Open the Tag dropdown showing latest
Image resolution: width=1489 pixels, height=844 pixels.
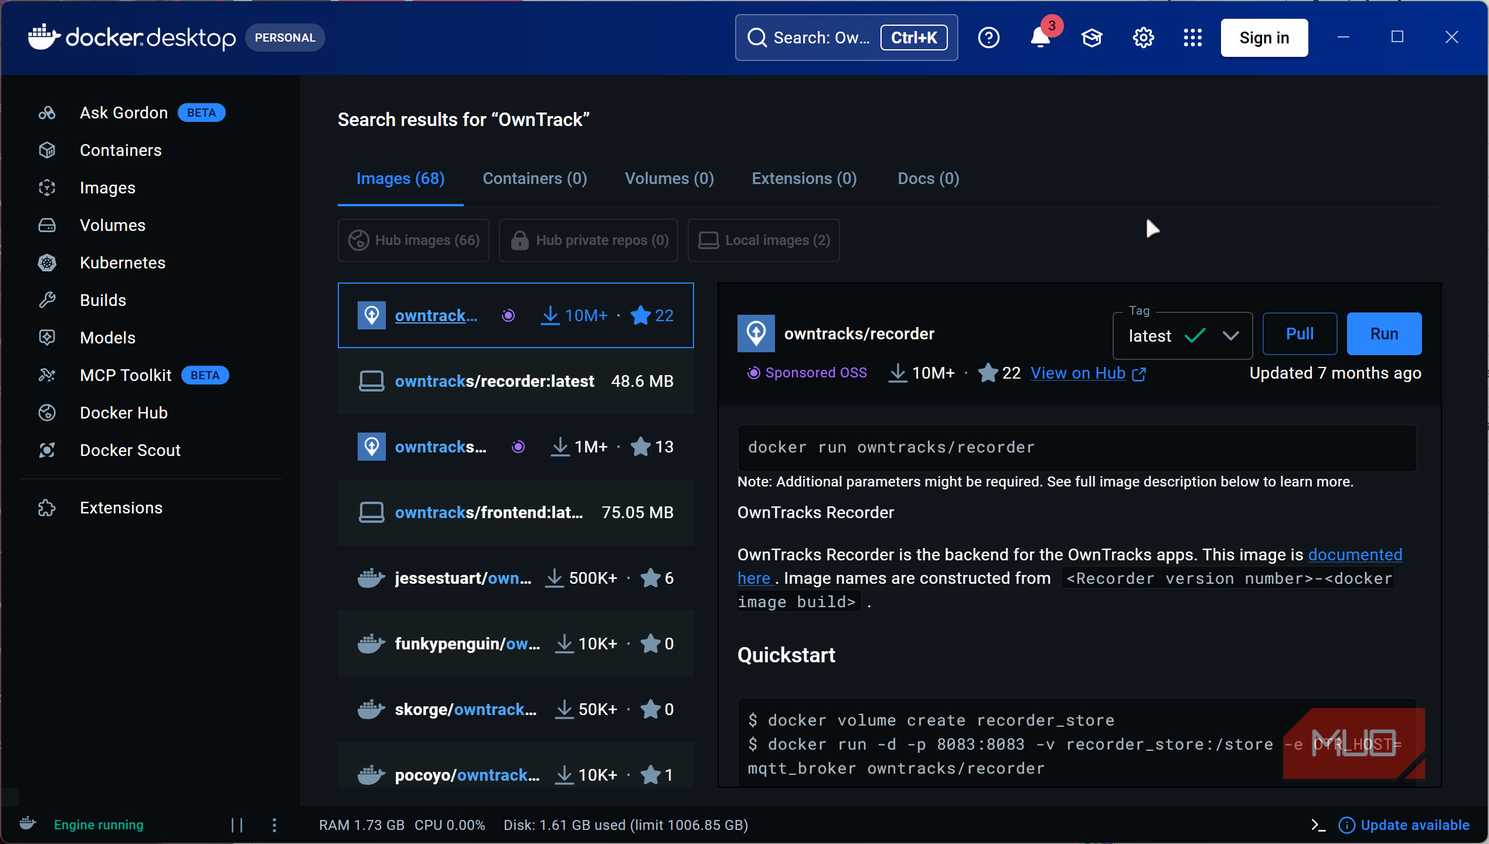tap(1182, 336)
